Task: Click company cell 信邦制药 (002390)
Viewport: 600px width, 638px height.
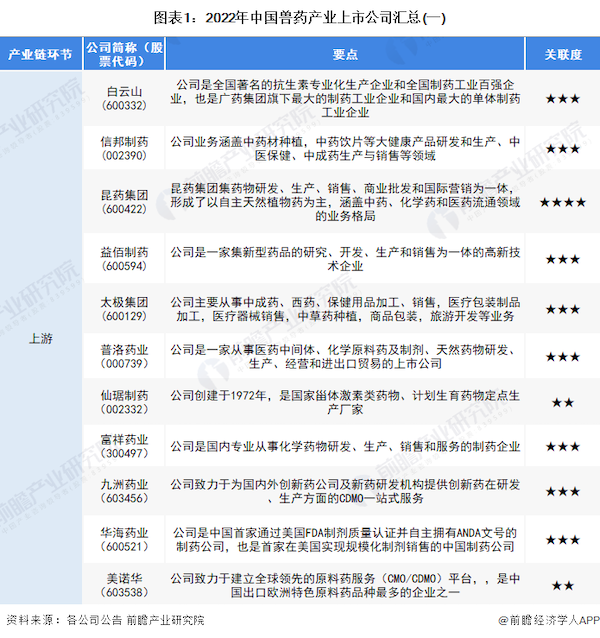Action: pos(124,149)
